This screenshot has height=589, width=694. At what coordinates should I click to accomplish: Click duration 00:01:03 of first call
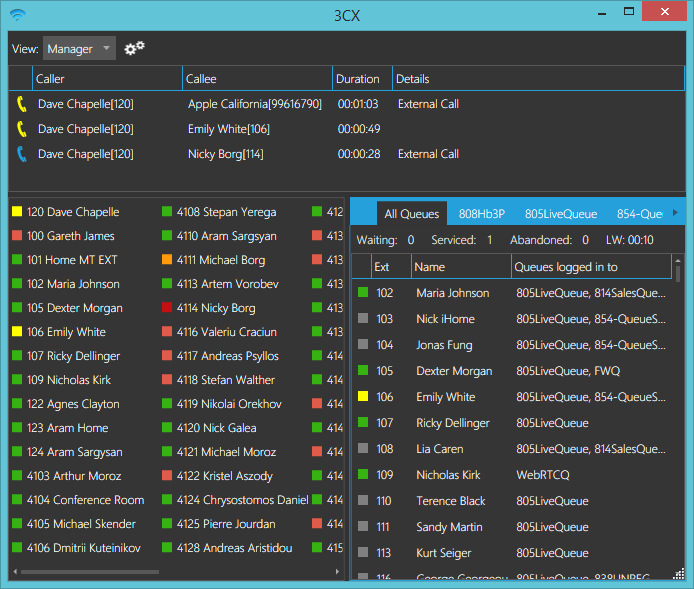pos(358,104)
